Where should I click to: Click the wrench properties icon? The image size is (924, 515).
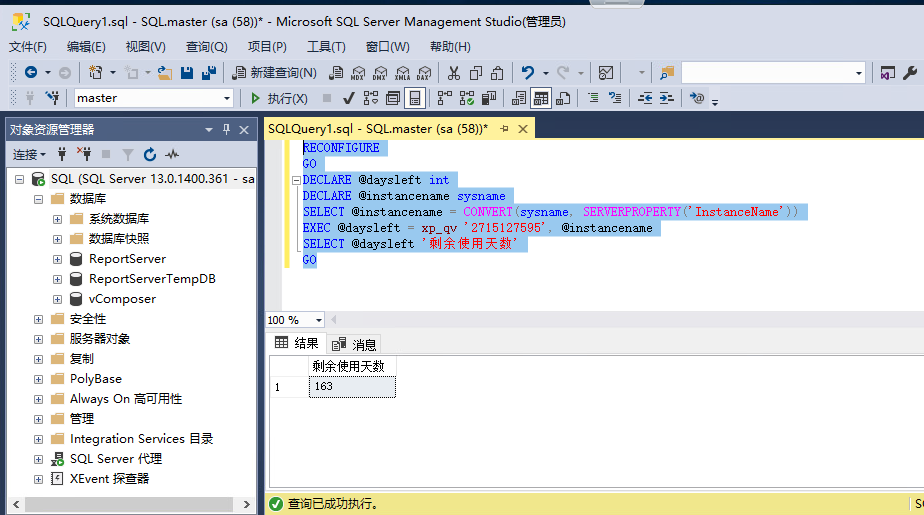click(910, 73)
